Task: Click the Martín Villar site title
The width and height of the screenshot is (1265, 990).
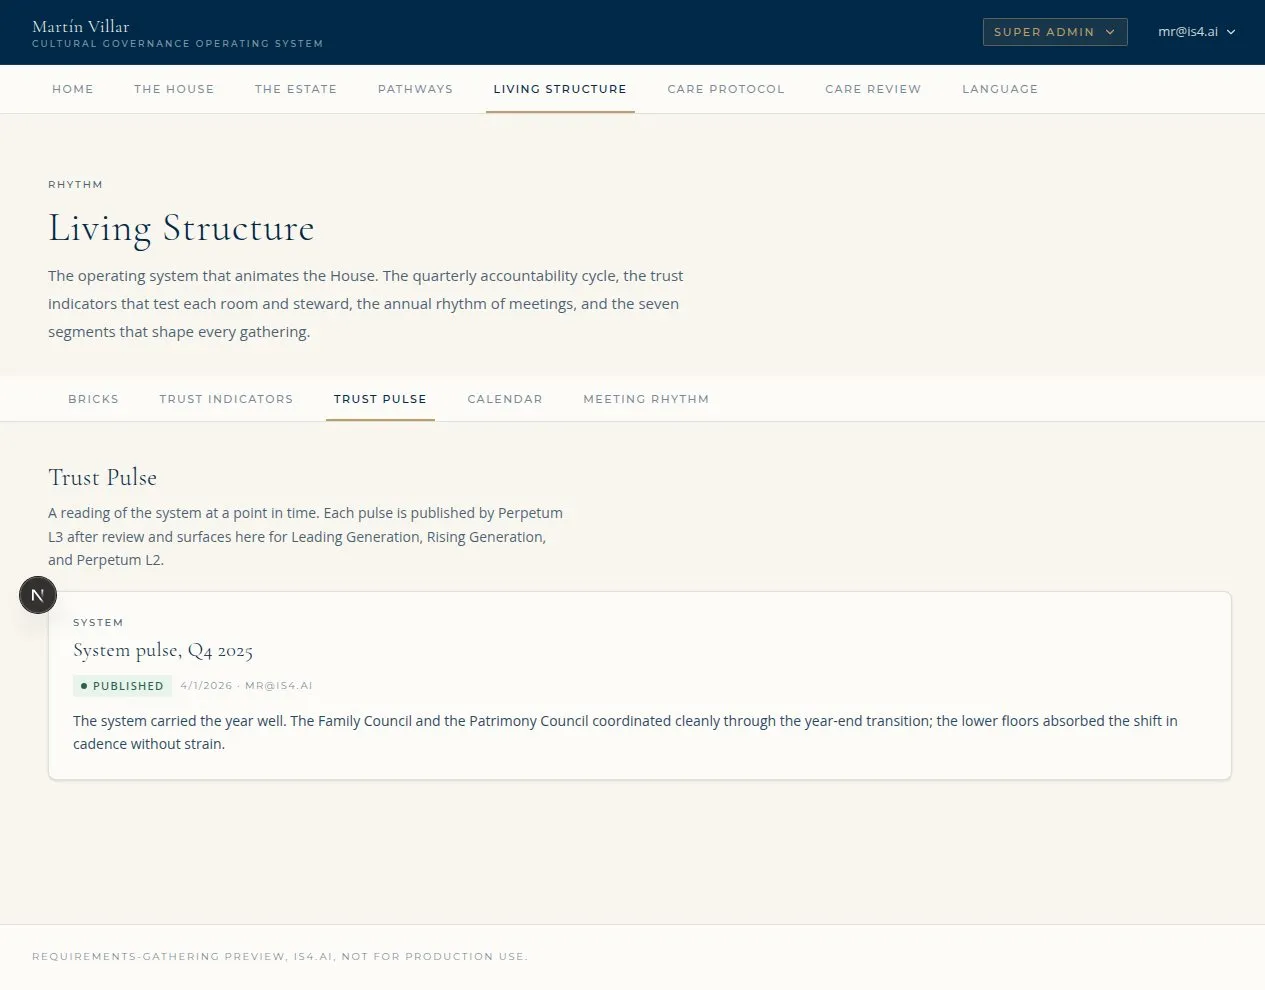Action: 81,27
